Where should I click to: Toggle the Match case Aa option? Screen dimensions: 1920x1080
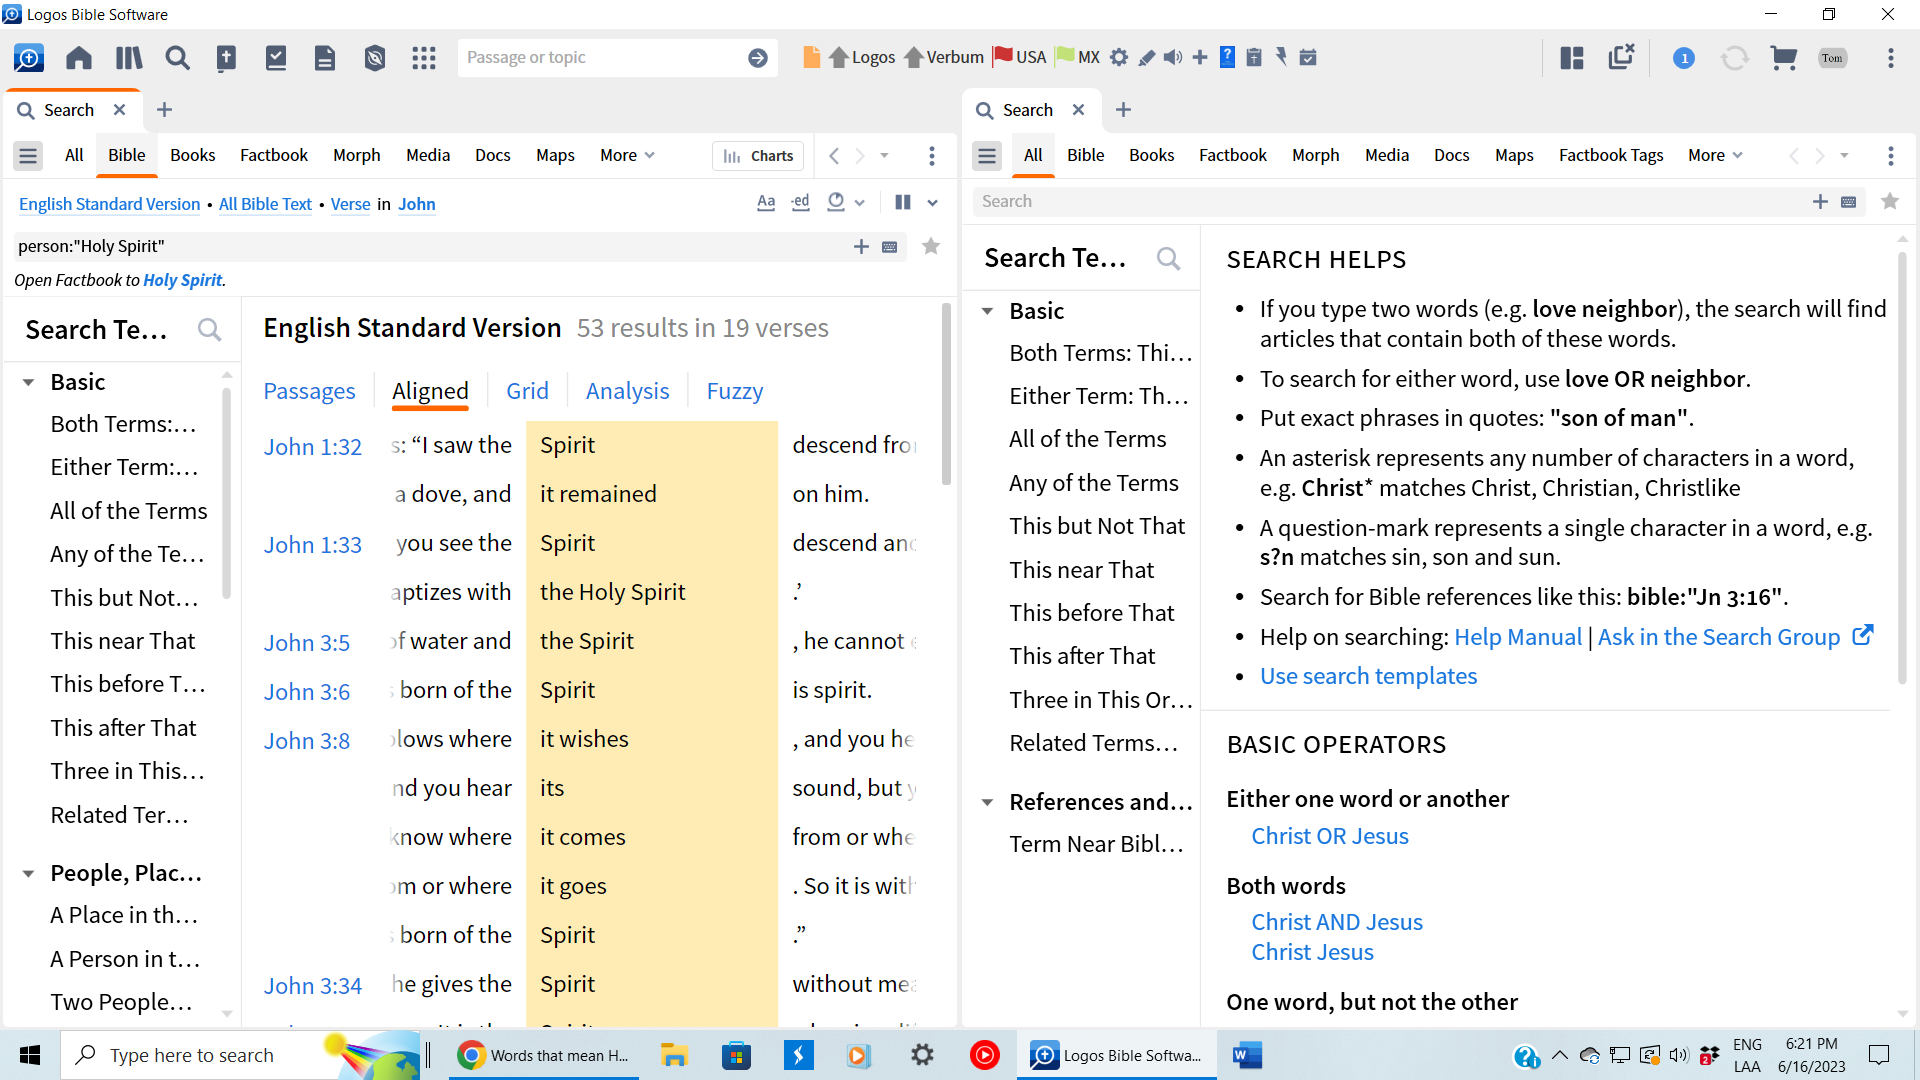coord(766,202)
